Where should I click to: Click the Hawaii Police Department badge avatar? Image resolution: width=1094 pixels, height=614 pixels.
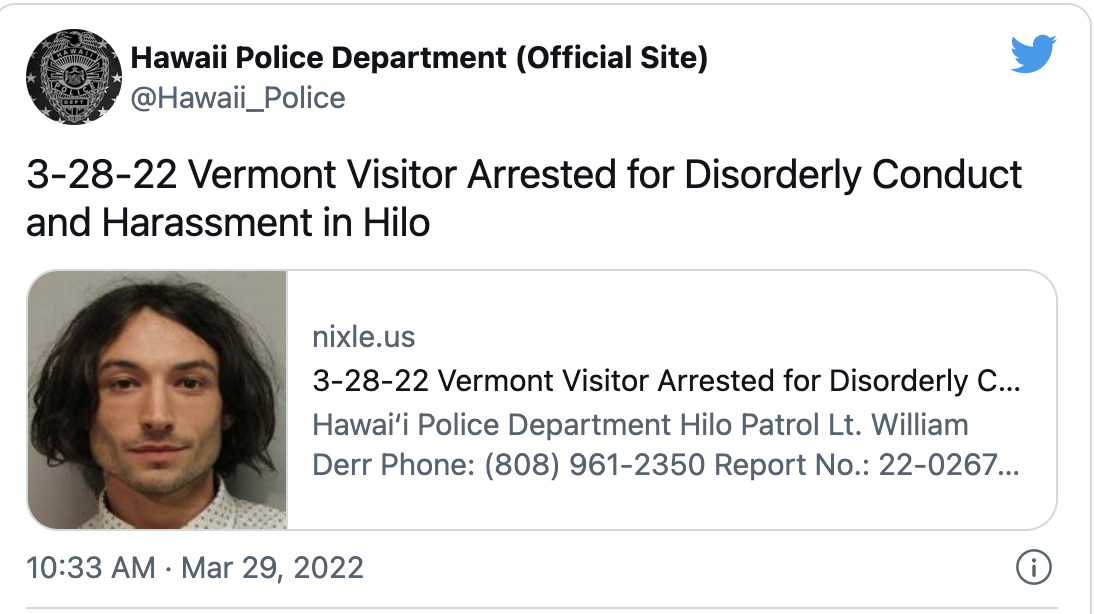[x=73, y=77]
